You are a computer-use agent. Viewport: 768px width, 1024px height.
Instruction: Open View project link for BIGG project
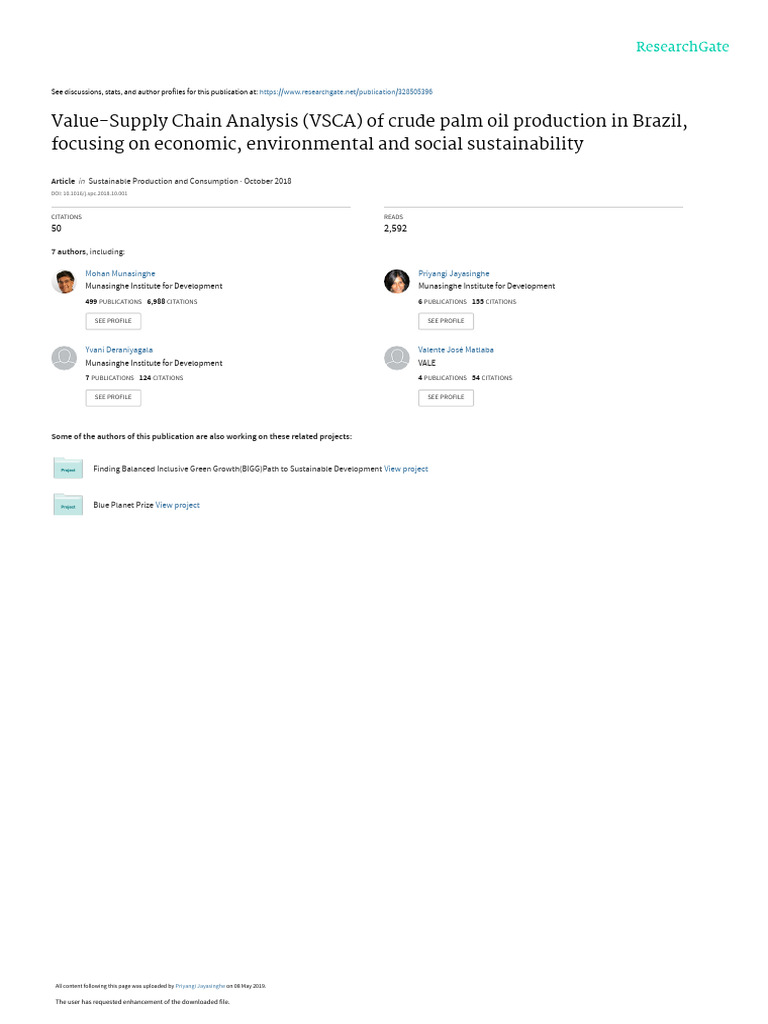point(406,469)
